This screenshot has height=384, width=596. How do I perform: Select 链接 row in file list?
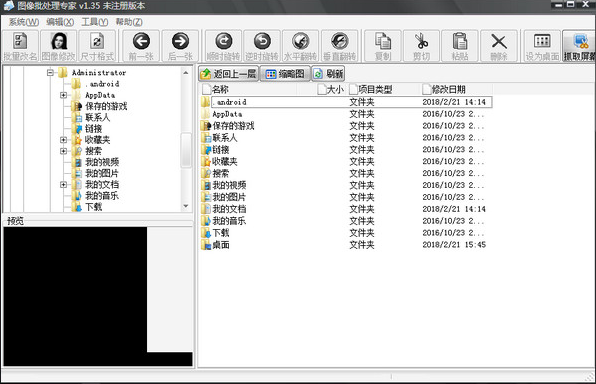346,149
